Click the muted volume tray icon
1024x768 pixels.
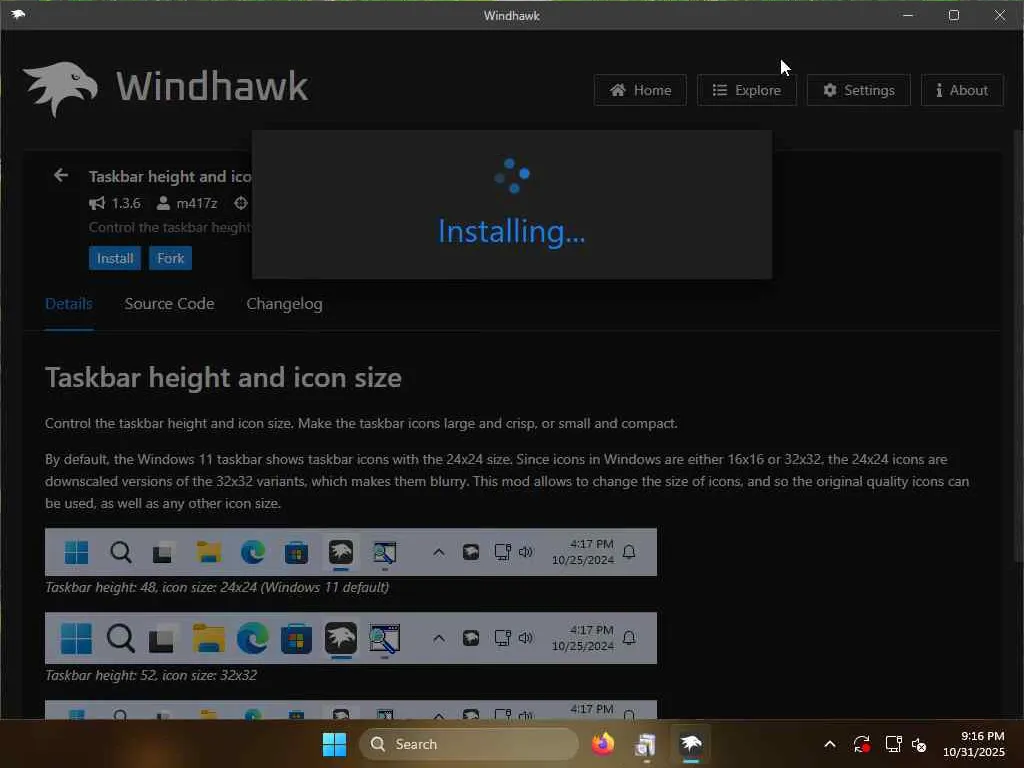[920, 744]
